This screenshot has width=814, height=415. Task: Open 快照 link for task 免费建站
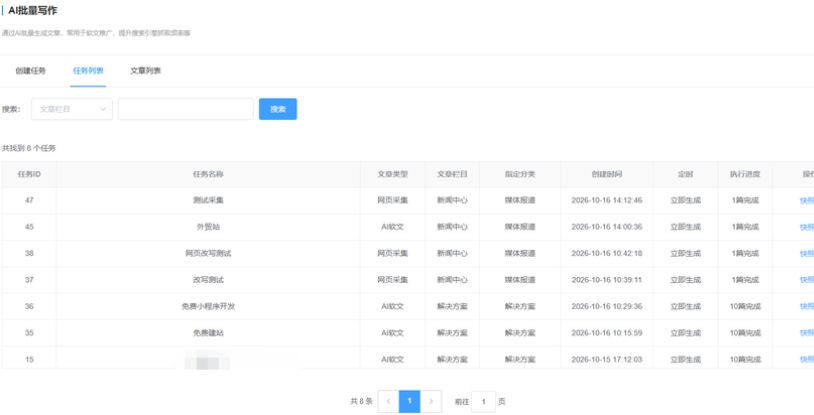[807, 333]
